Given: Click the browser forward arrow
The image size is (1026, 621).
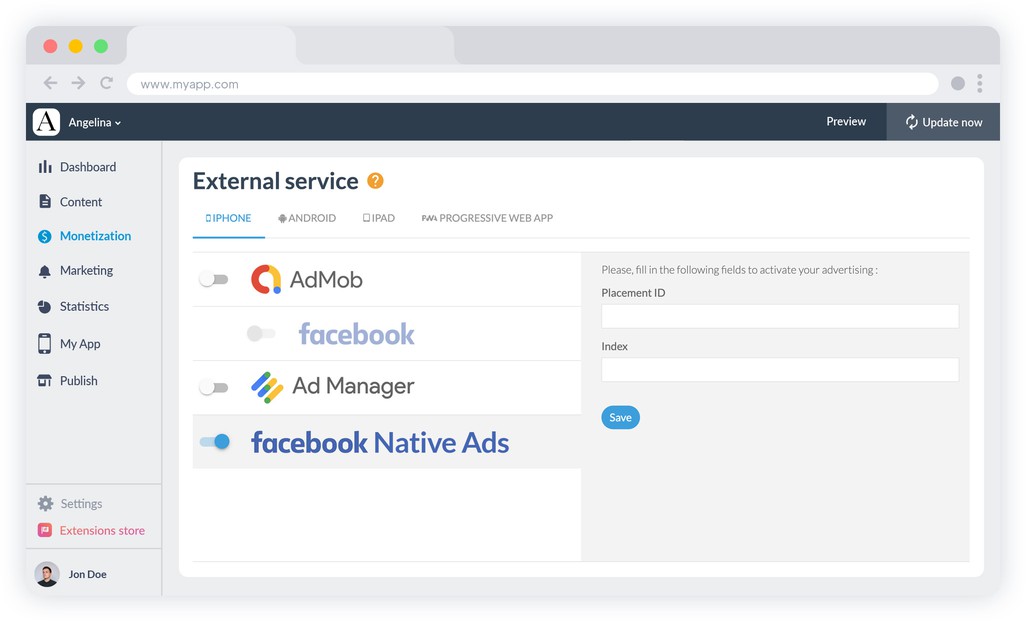Looking at the screenshot, I should [x=79, y=83].
